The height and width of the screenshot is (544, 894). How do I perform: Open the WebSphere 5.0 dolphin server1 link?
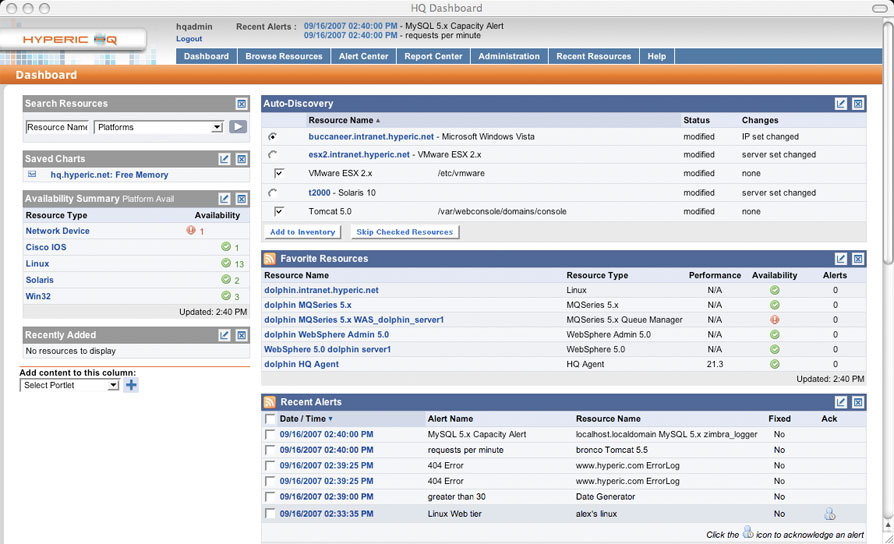pyautogui.click(x=327, y=350)
